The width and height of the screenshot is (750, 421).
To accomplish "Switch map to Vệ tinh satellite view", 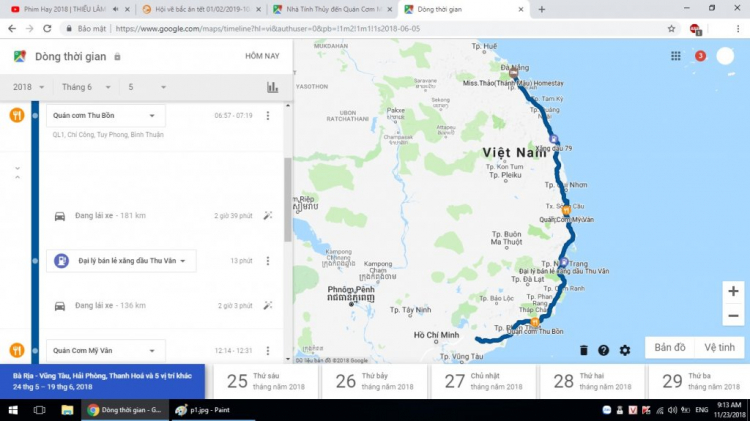I will 719,347.
